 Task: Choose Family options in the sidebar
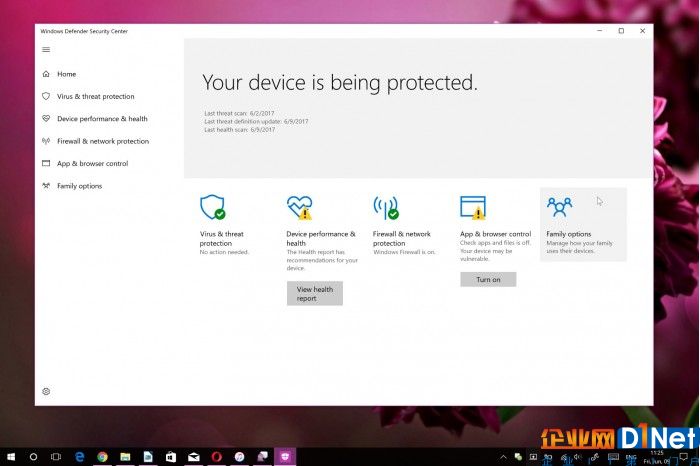pos(79,186)
